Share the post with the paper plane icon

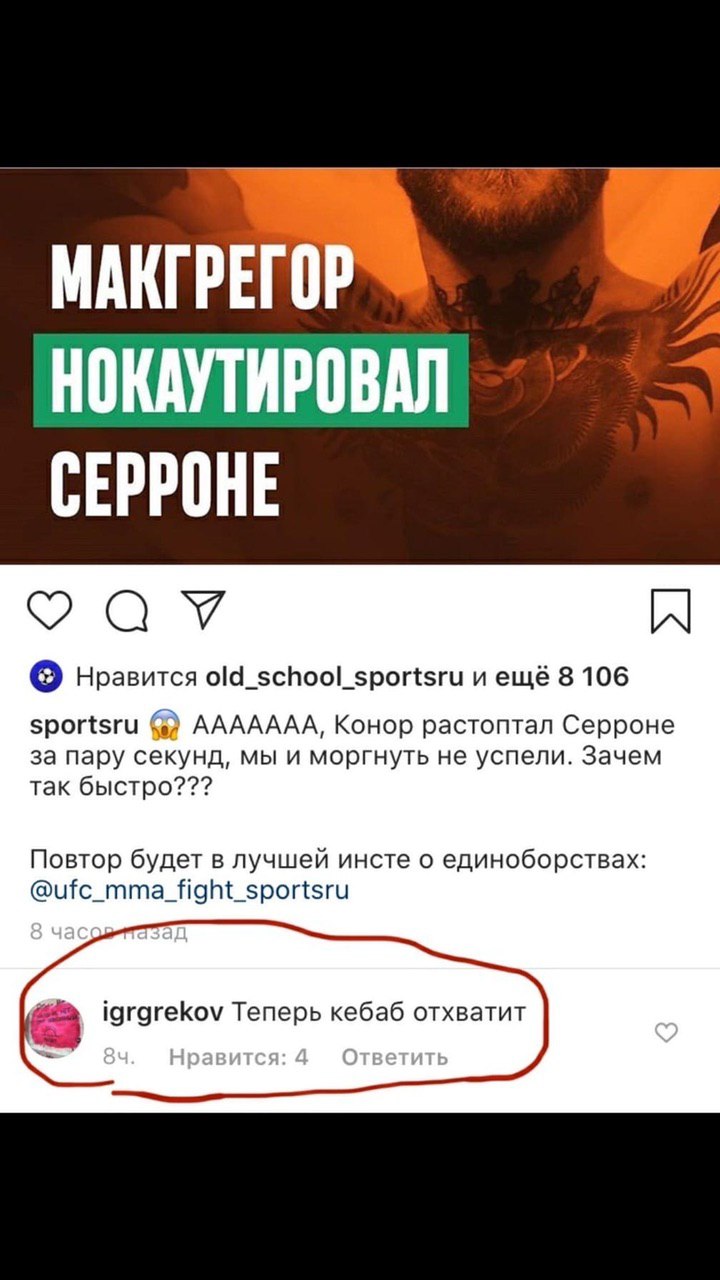202,609
